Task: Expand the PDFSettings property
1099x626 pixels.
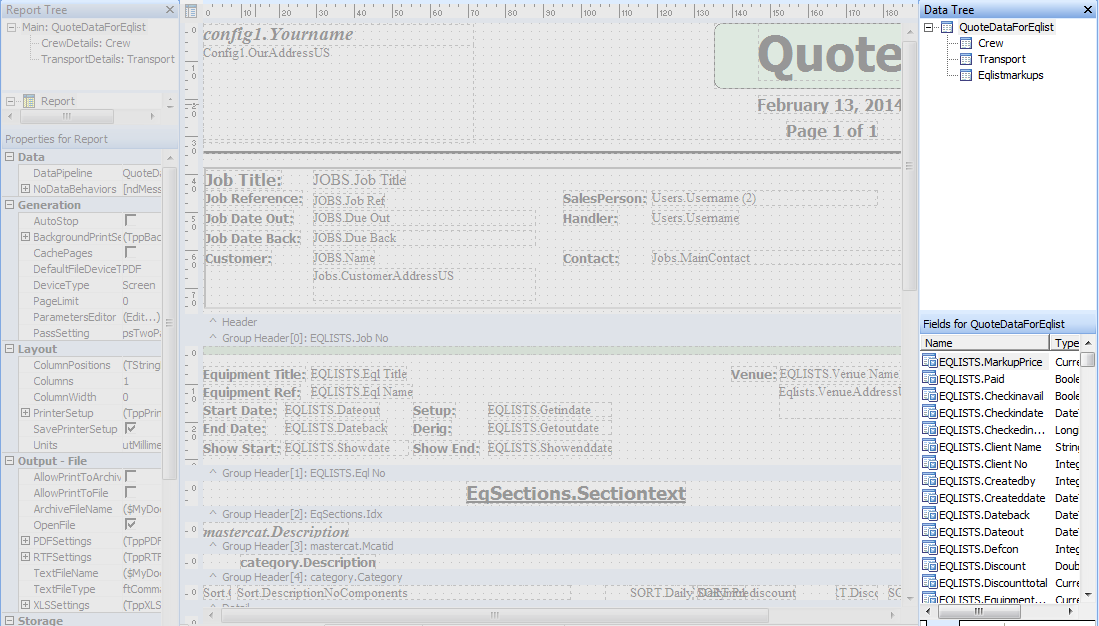Action: (25, 541)
